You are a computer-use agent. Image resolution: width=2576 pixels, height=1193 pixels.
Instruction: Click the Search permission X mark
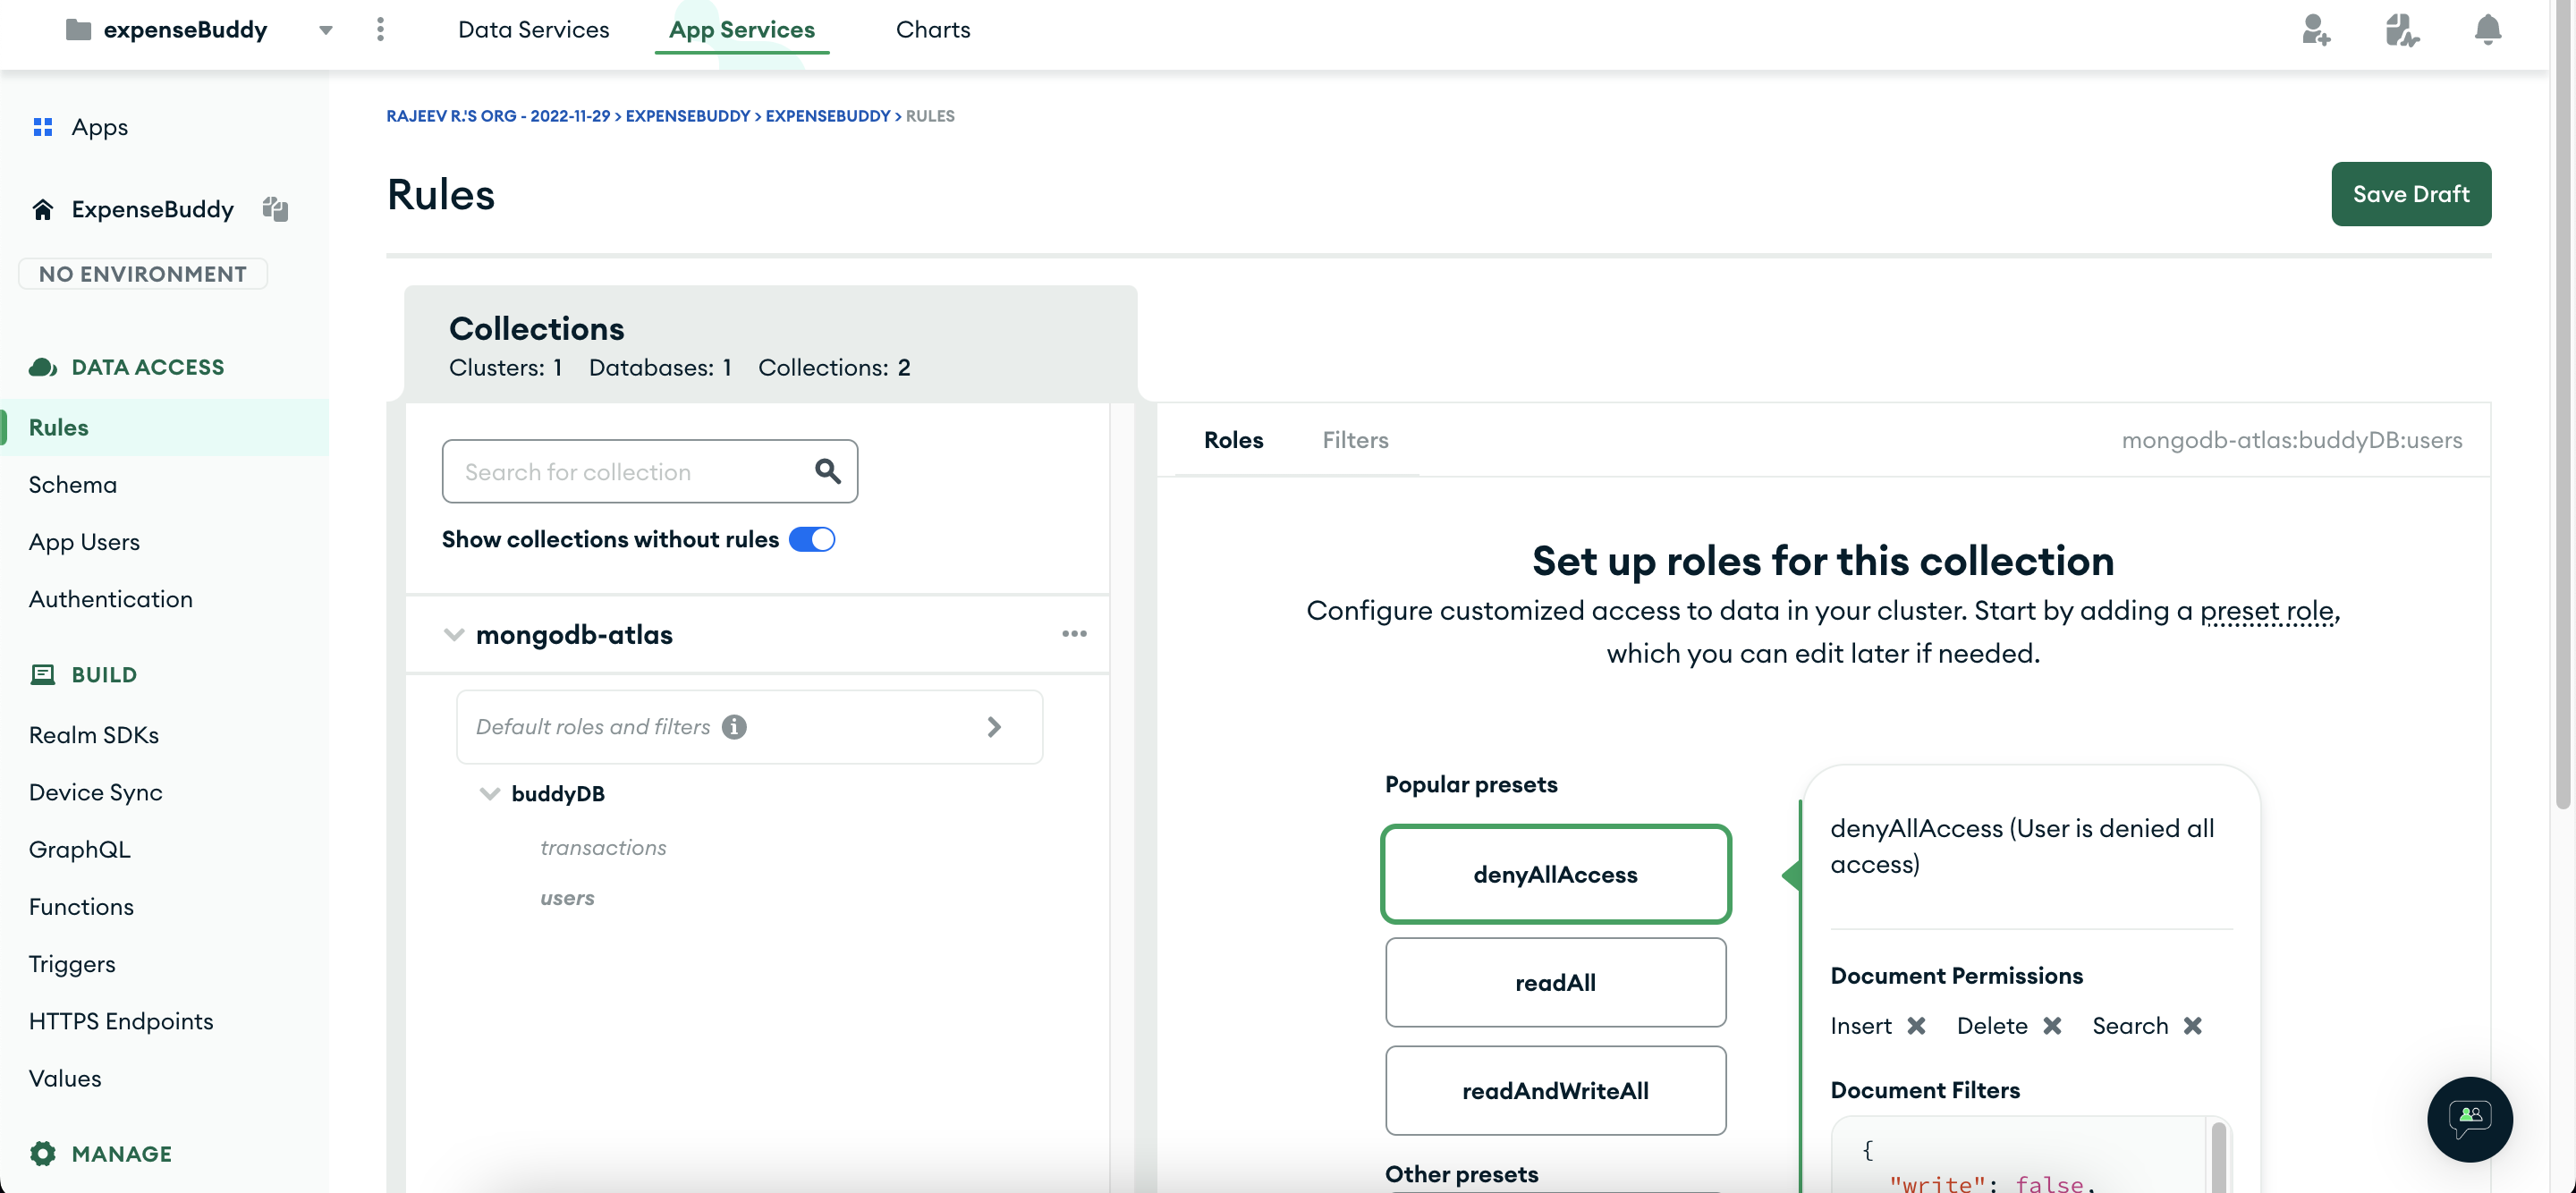[x=2191, y=1026]
